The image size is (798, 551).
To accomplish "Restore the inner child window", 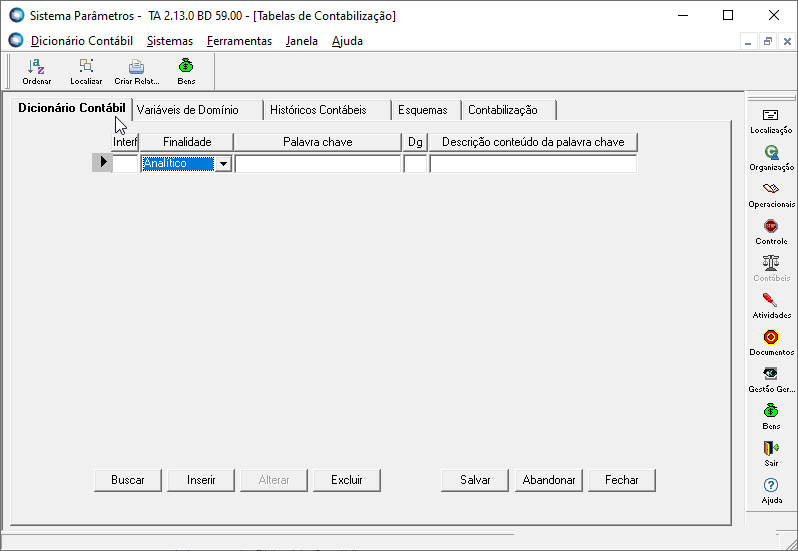I will tap(767, 41).
